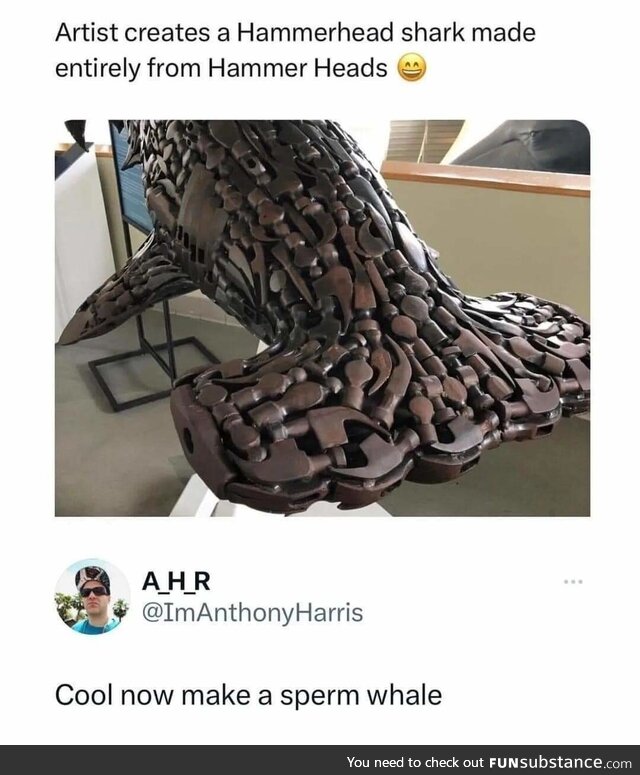Image resolution: width=640 pixels, height=775 pixels.
Task: Click the grinning emoji in the caption
Action: 412,69
